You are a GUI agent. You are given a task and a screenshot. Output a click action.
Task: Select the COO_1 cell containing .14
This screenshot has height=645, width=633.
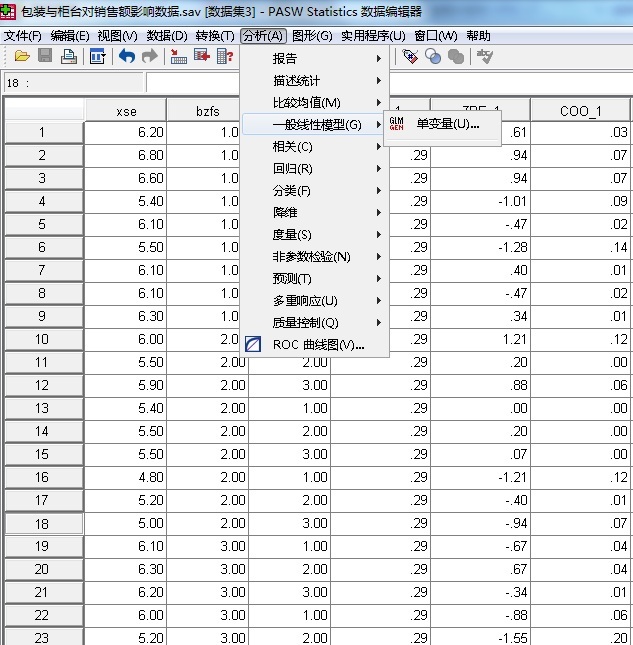pos(581,248)
